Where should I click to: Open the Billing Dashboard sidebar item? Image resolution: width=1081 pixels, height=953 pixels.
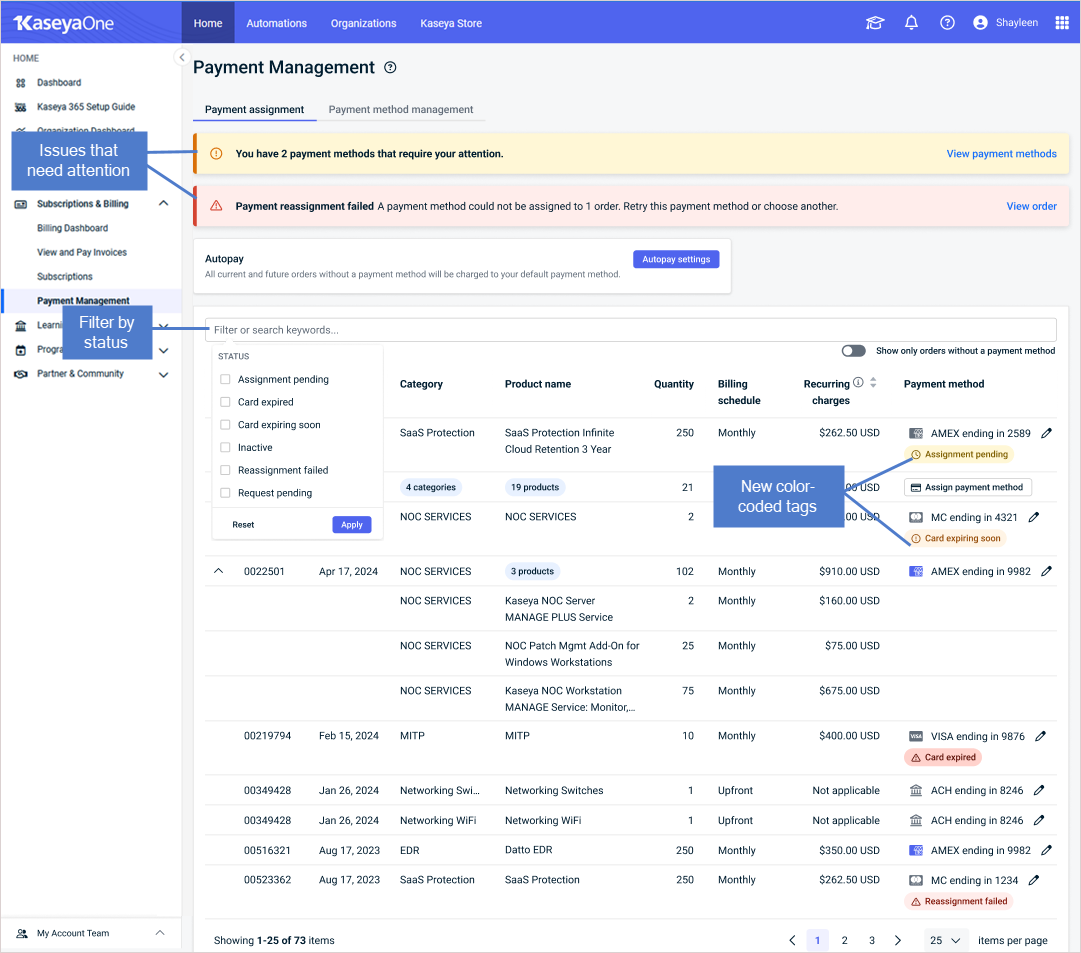(72, 228)
